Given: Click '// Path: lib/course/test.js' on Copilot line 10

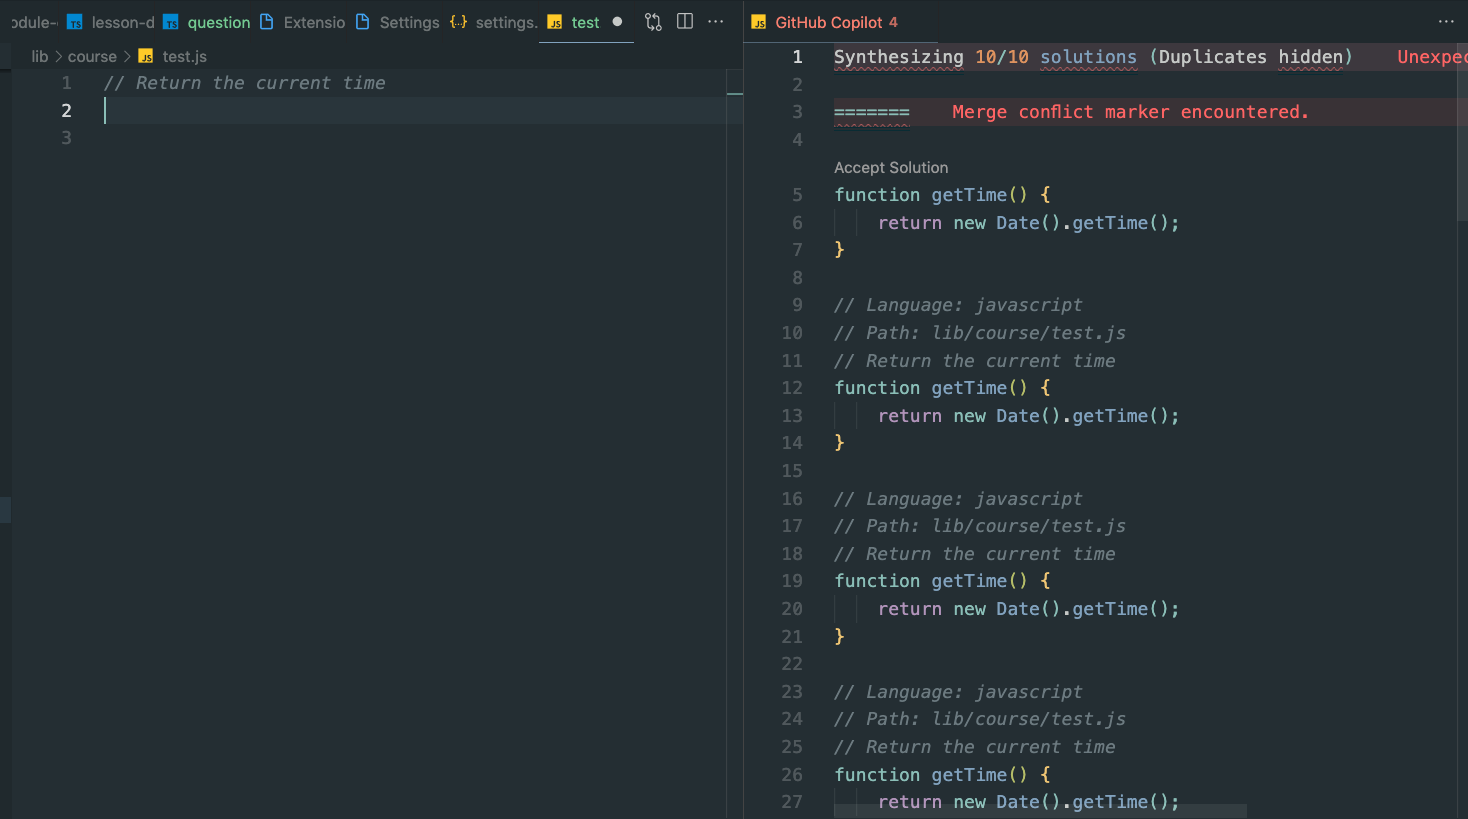Looking at the screenshot, I should tap(980, 333).
